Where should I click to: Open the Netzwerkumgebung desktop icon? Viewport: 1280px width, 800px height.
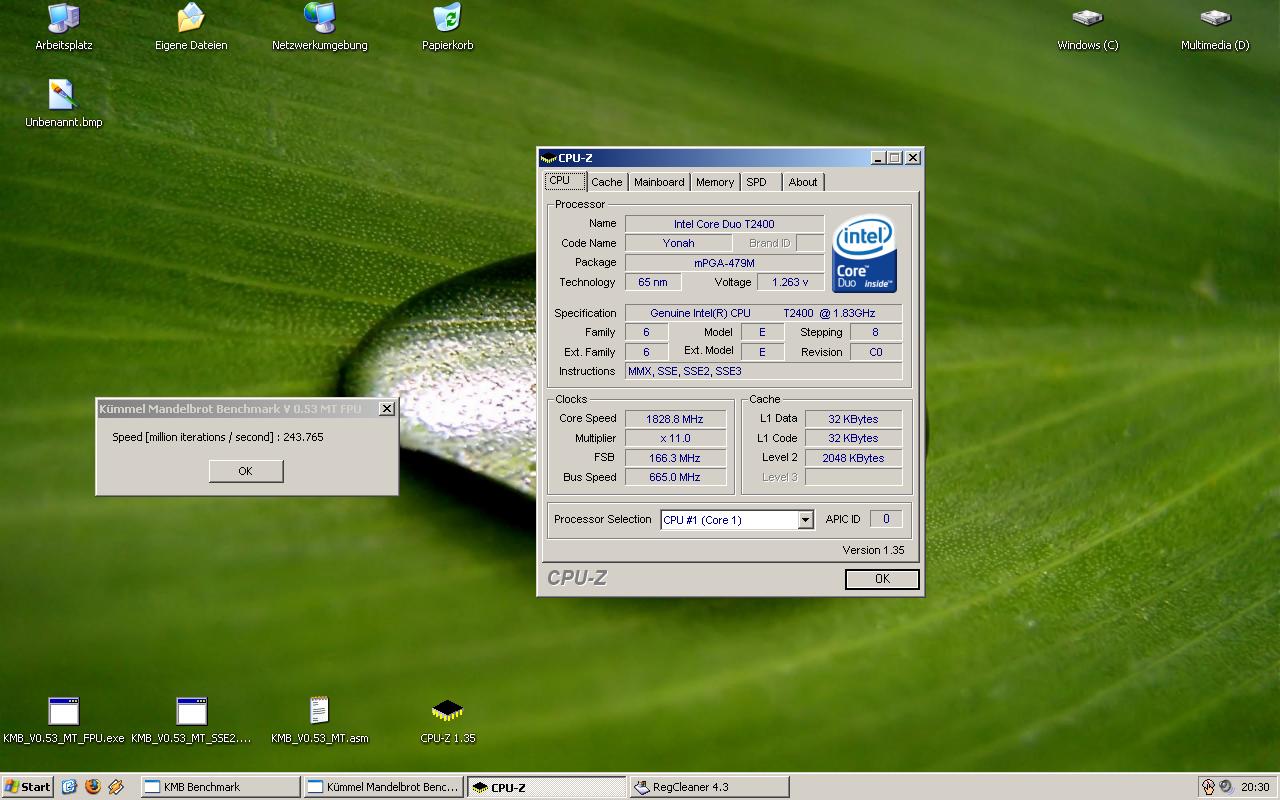pos(319,19)
